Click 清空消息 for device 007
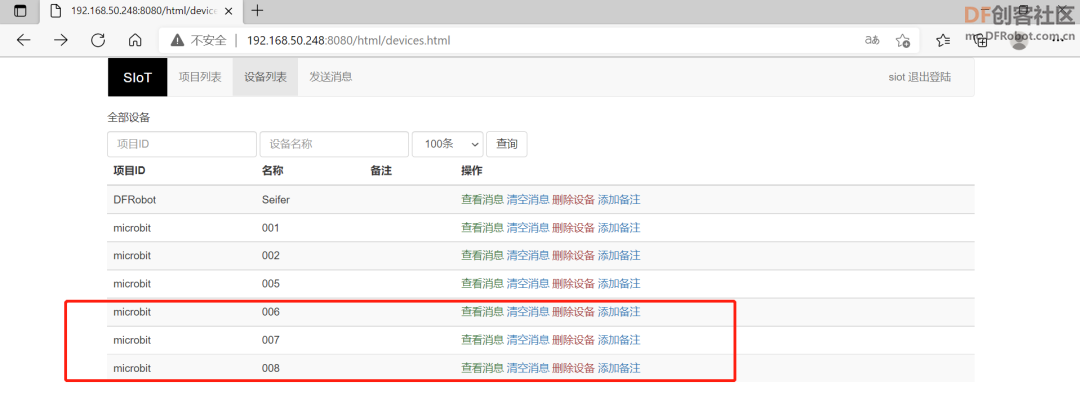This screenshot has width=1080, height=395. point(528,340)
